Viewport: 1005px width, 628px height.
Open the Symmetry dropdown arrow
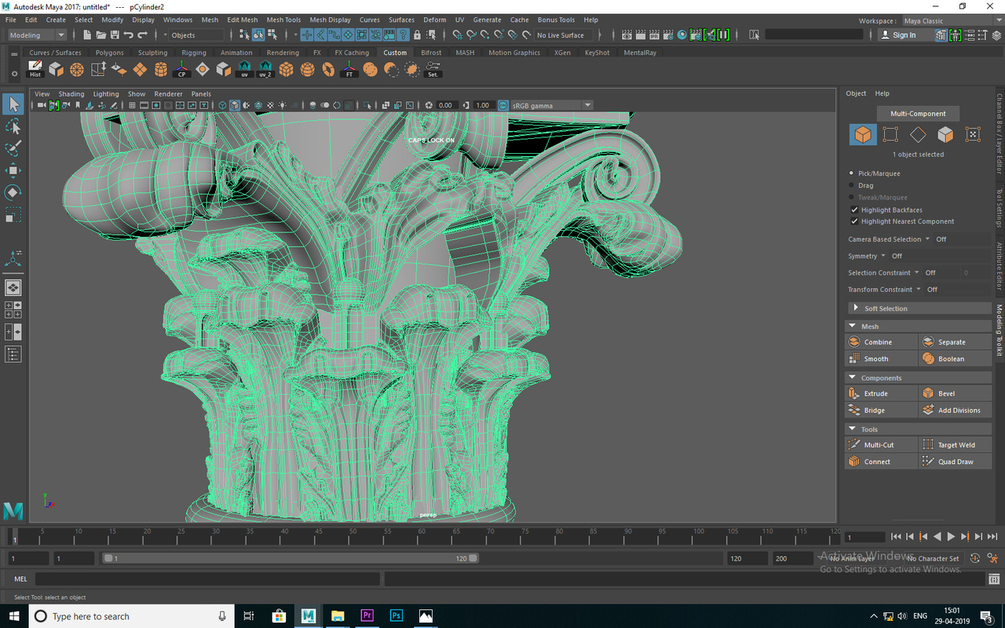click(884, 256)
